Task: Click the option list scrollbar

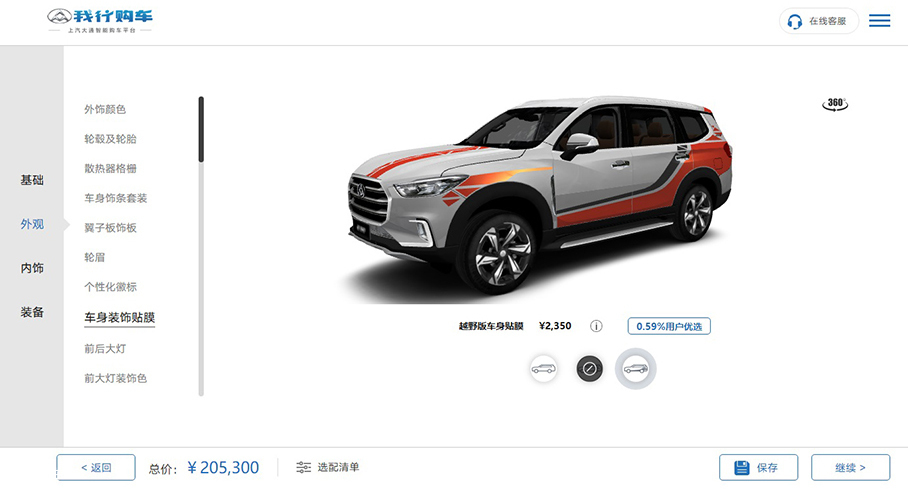Action: (201, 246)
